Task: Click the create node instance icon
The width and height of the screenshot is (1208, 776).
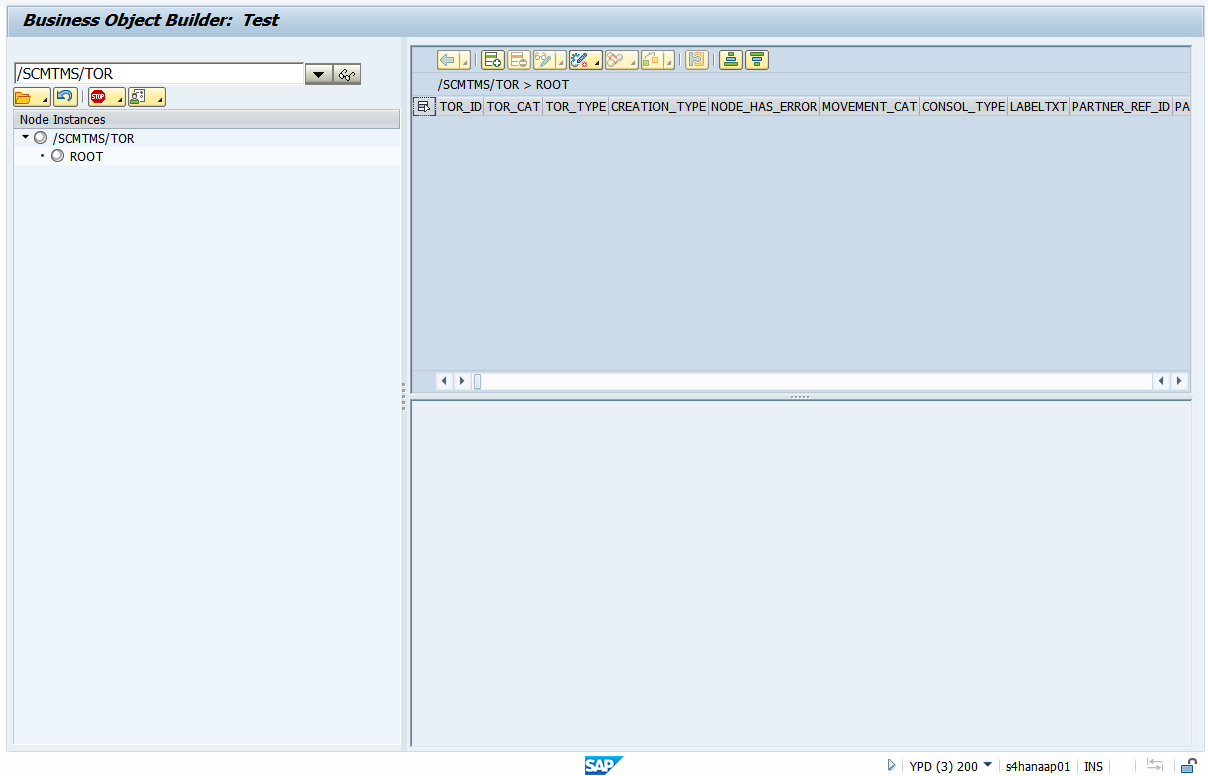Action: coord(493,60)
